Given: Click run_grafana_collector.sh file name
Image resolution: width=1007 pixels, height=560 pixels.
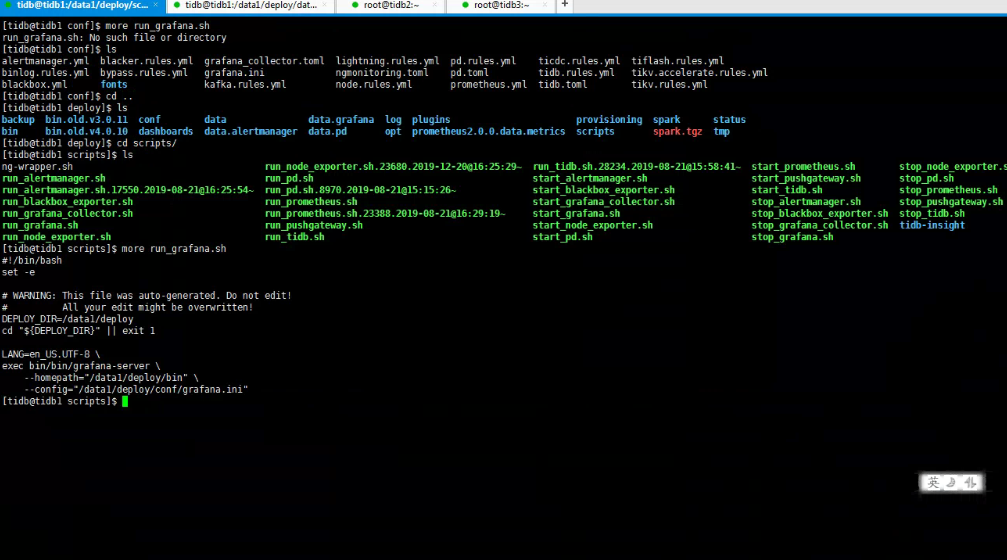Looking at the screenshot, I should pos(67,213).
